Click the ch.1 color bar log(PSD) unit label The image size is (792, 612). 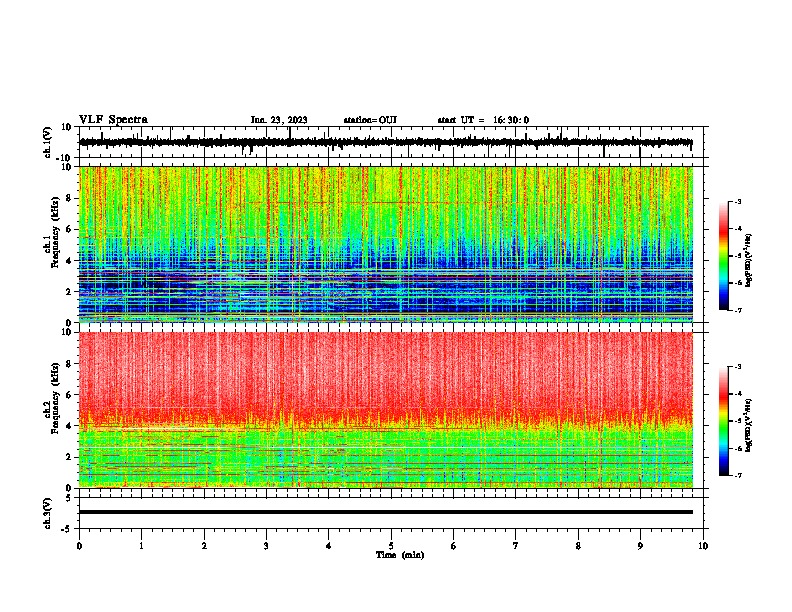pos(749,260)
